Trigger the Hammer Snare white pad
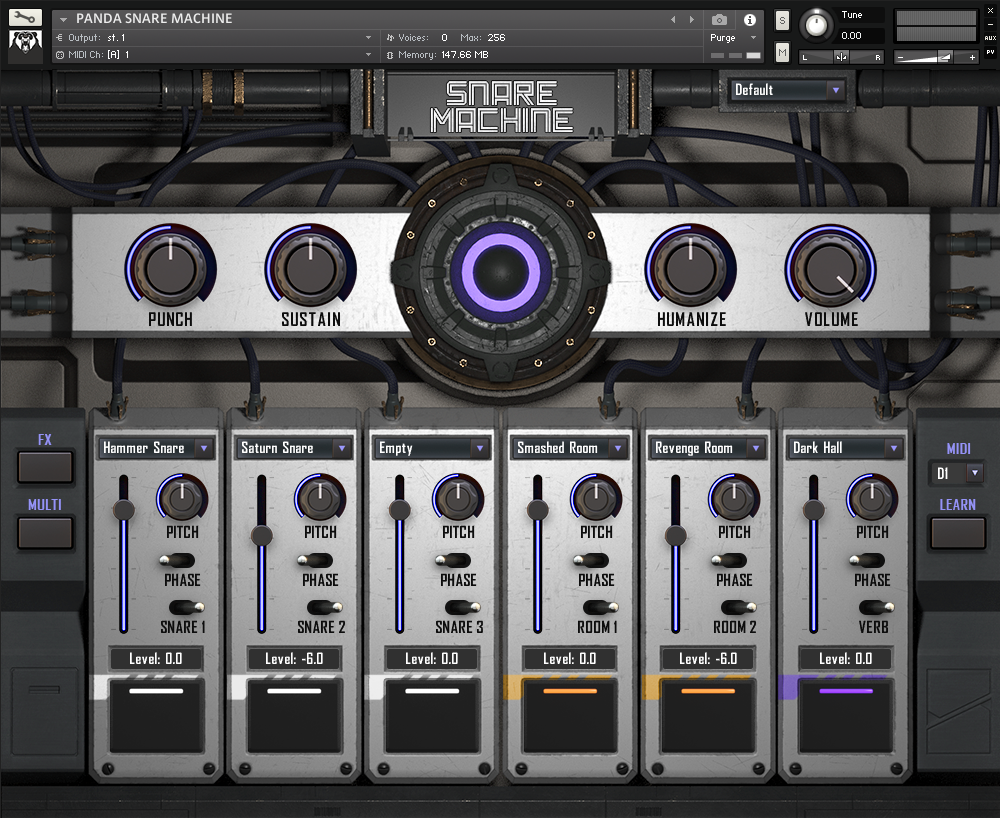This screenshot has height=818, width=1000. (x=156, y=716)
